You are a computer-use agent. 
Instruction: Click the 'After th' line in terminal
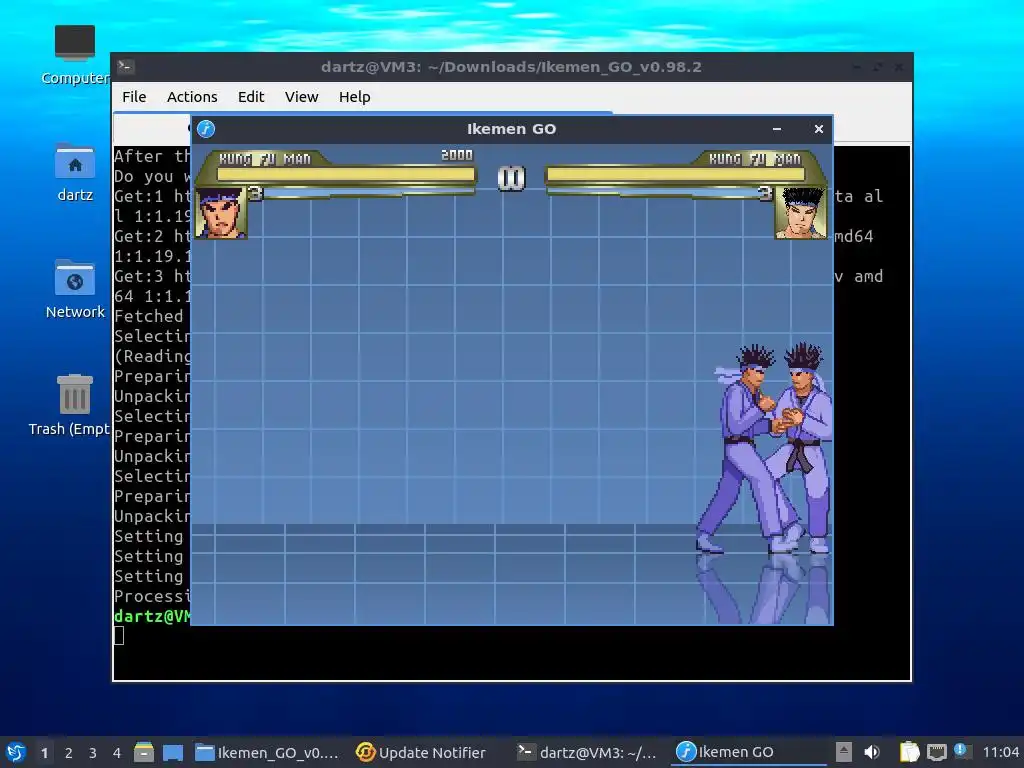(x=152, y=156)
